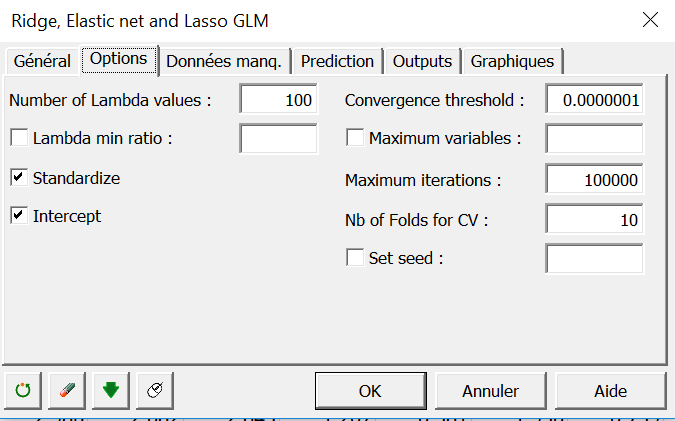Open help with the Aide button
The width and height of the screenshot is (675, 421).
point(610,391)
